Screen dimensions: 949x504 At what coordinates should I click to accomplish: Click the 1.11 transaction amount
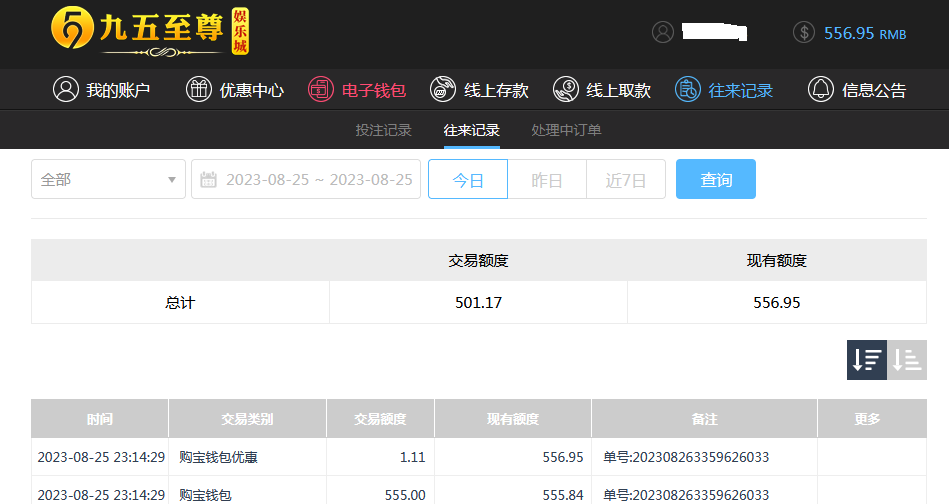[413, 457]
